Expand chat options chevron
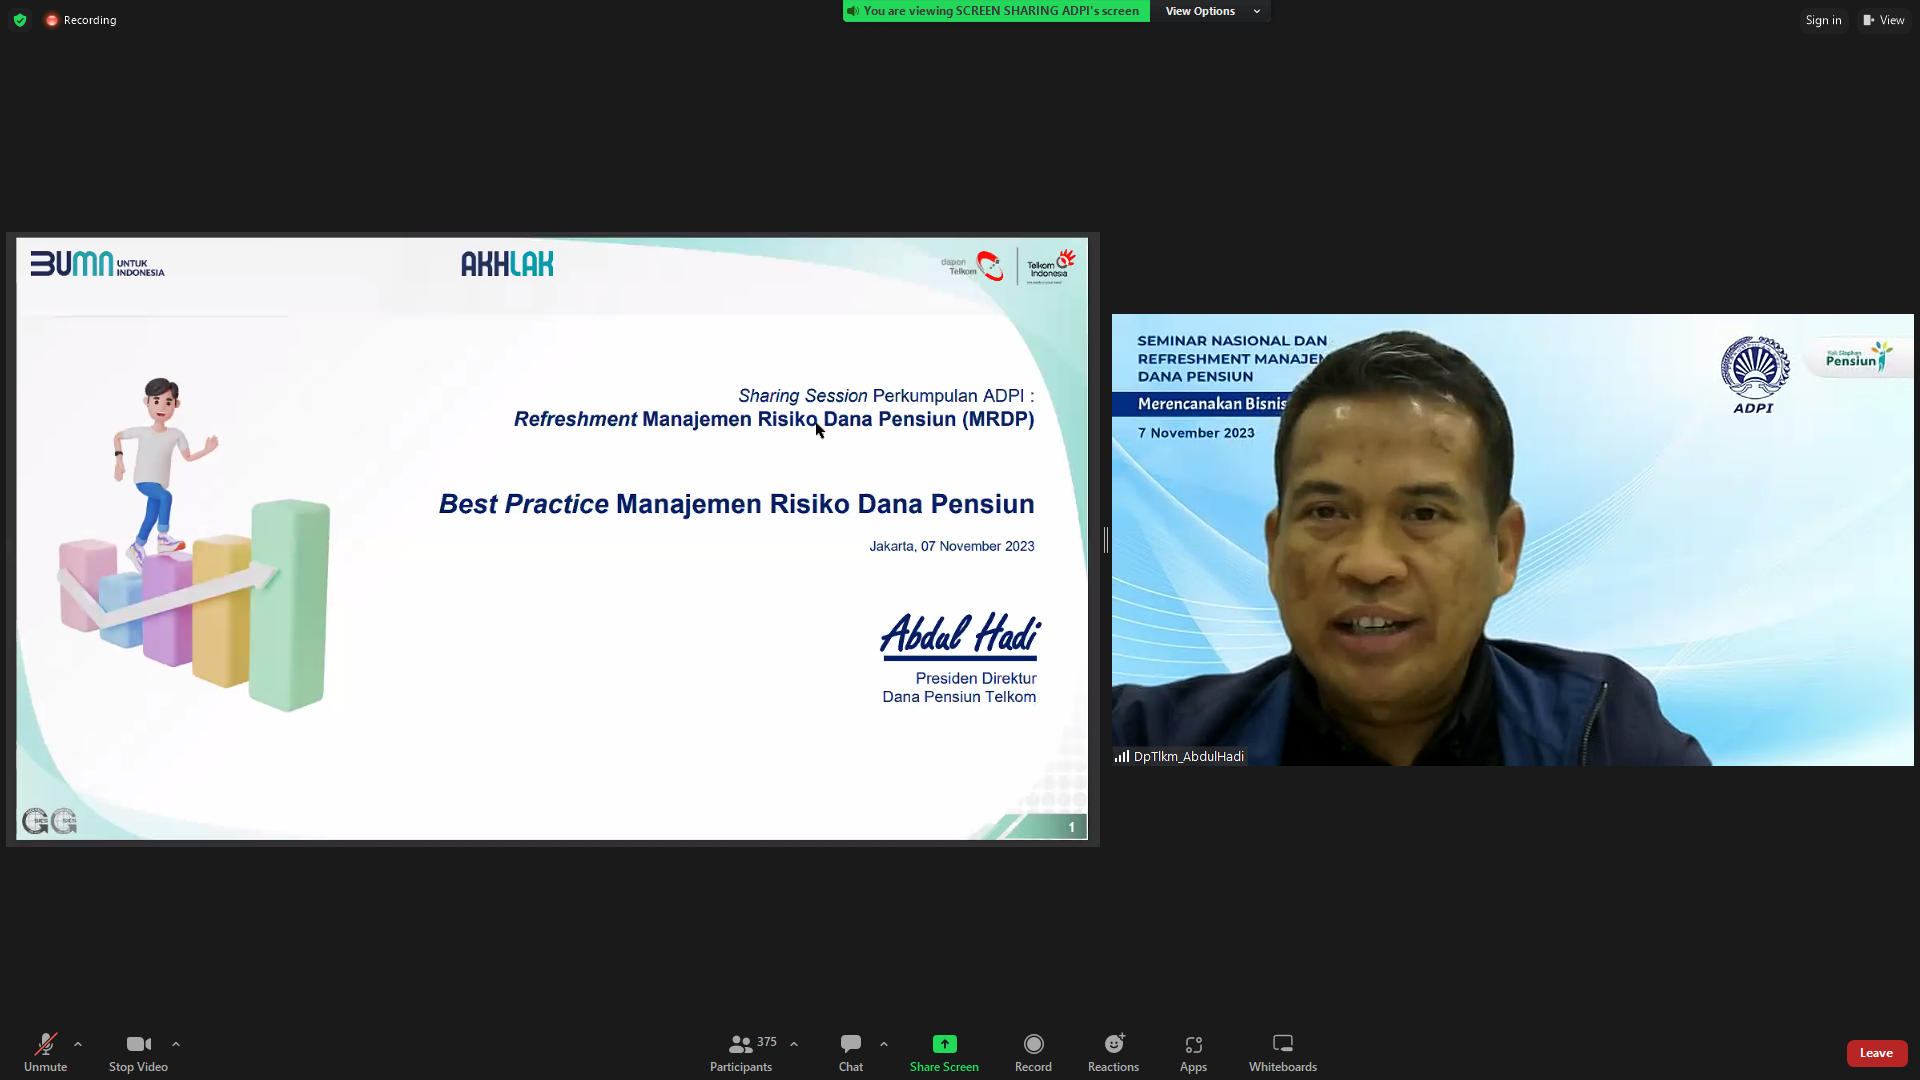This screenshot has height=1080, width=1920. coord(884,1044)
